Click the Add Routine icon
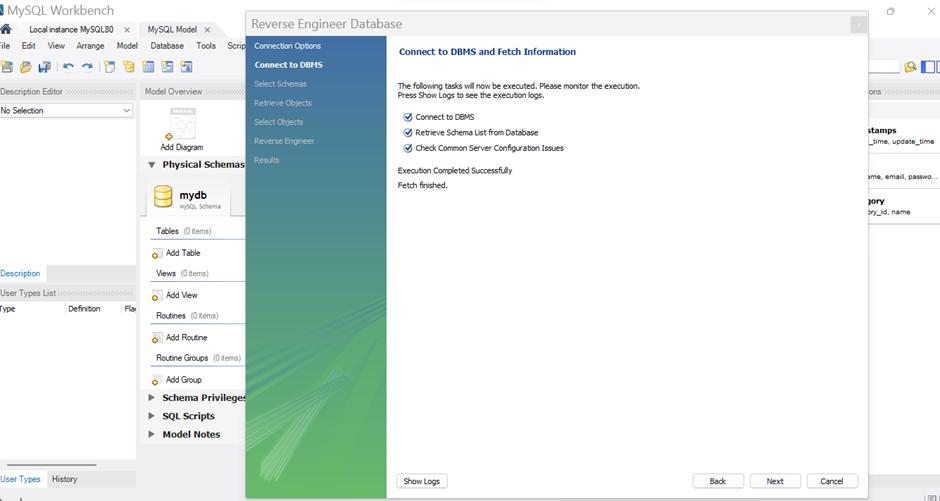The height and width of the screenshot is (501, 940). tap(156, 338)
